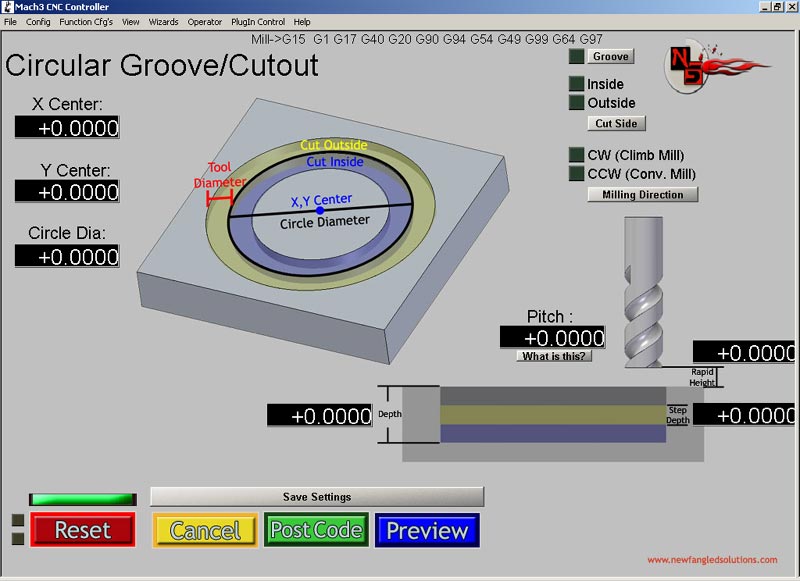Screen dimensions: 800x581
Task: Click the Circular Groove/Cutout heading
Action: tap(162, 65)
